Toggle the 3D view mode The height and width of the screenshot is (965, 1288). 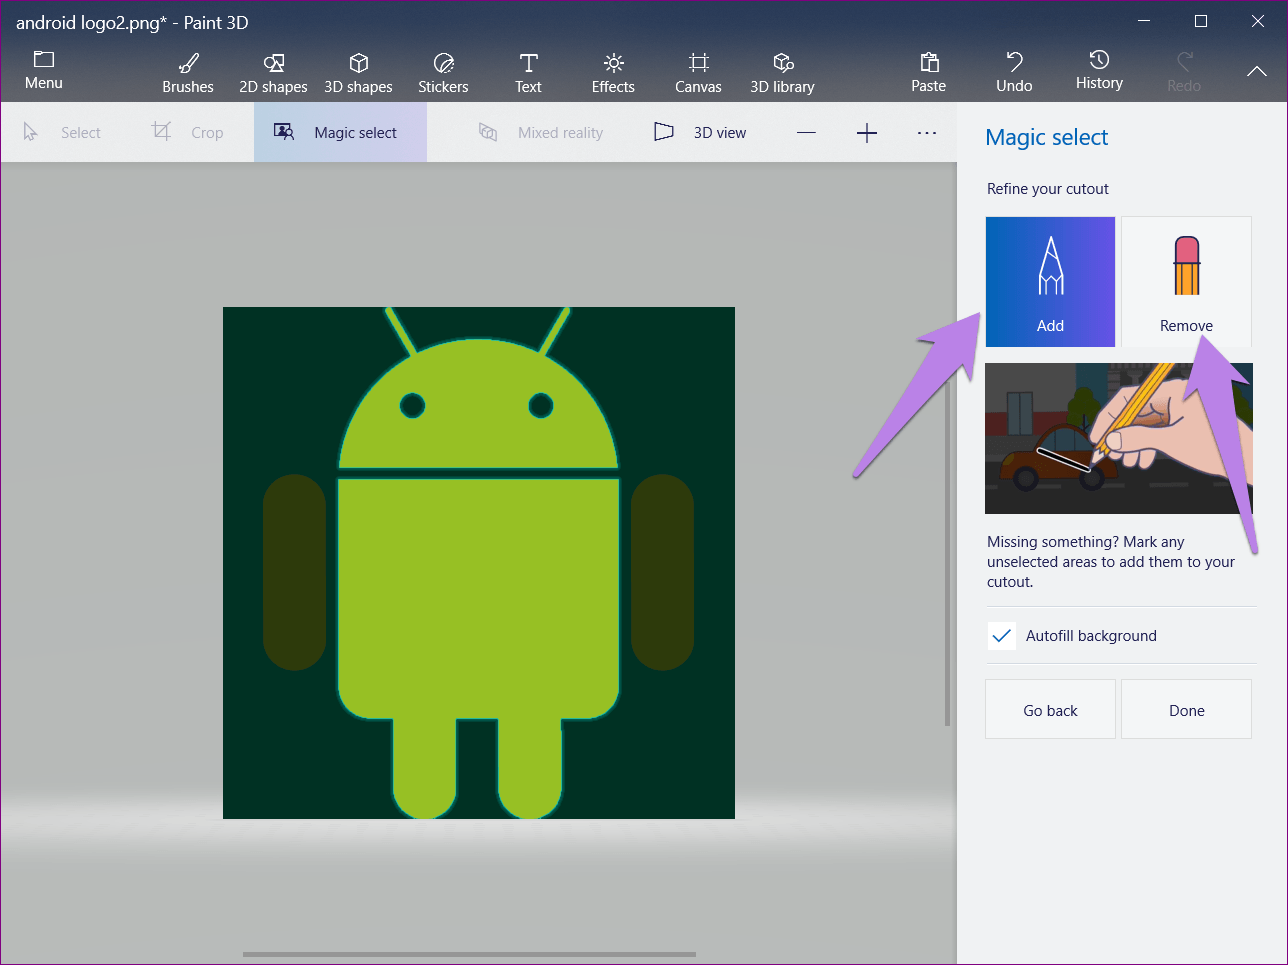(x=700, y=132)
